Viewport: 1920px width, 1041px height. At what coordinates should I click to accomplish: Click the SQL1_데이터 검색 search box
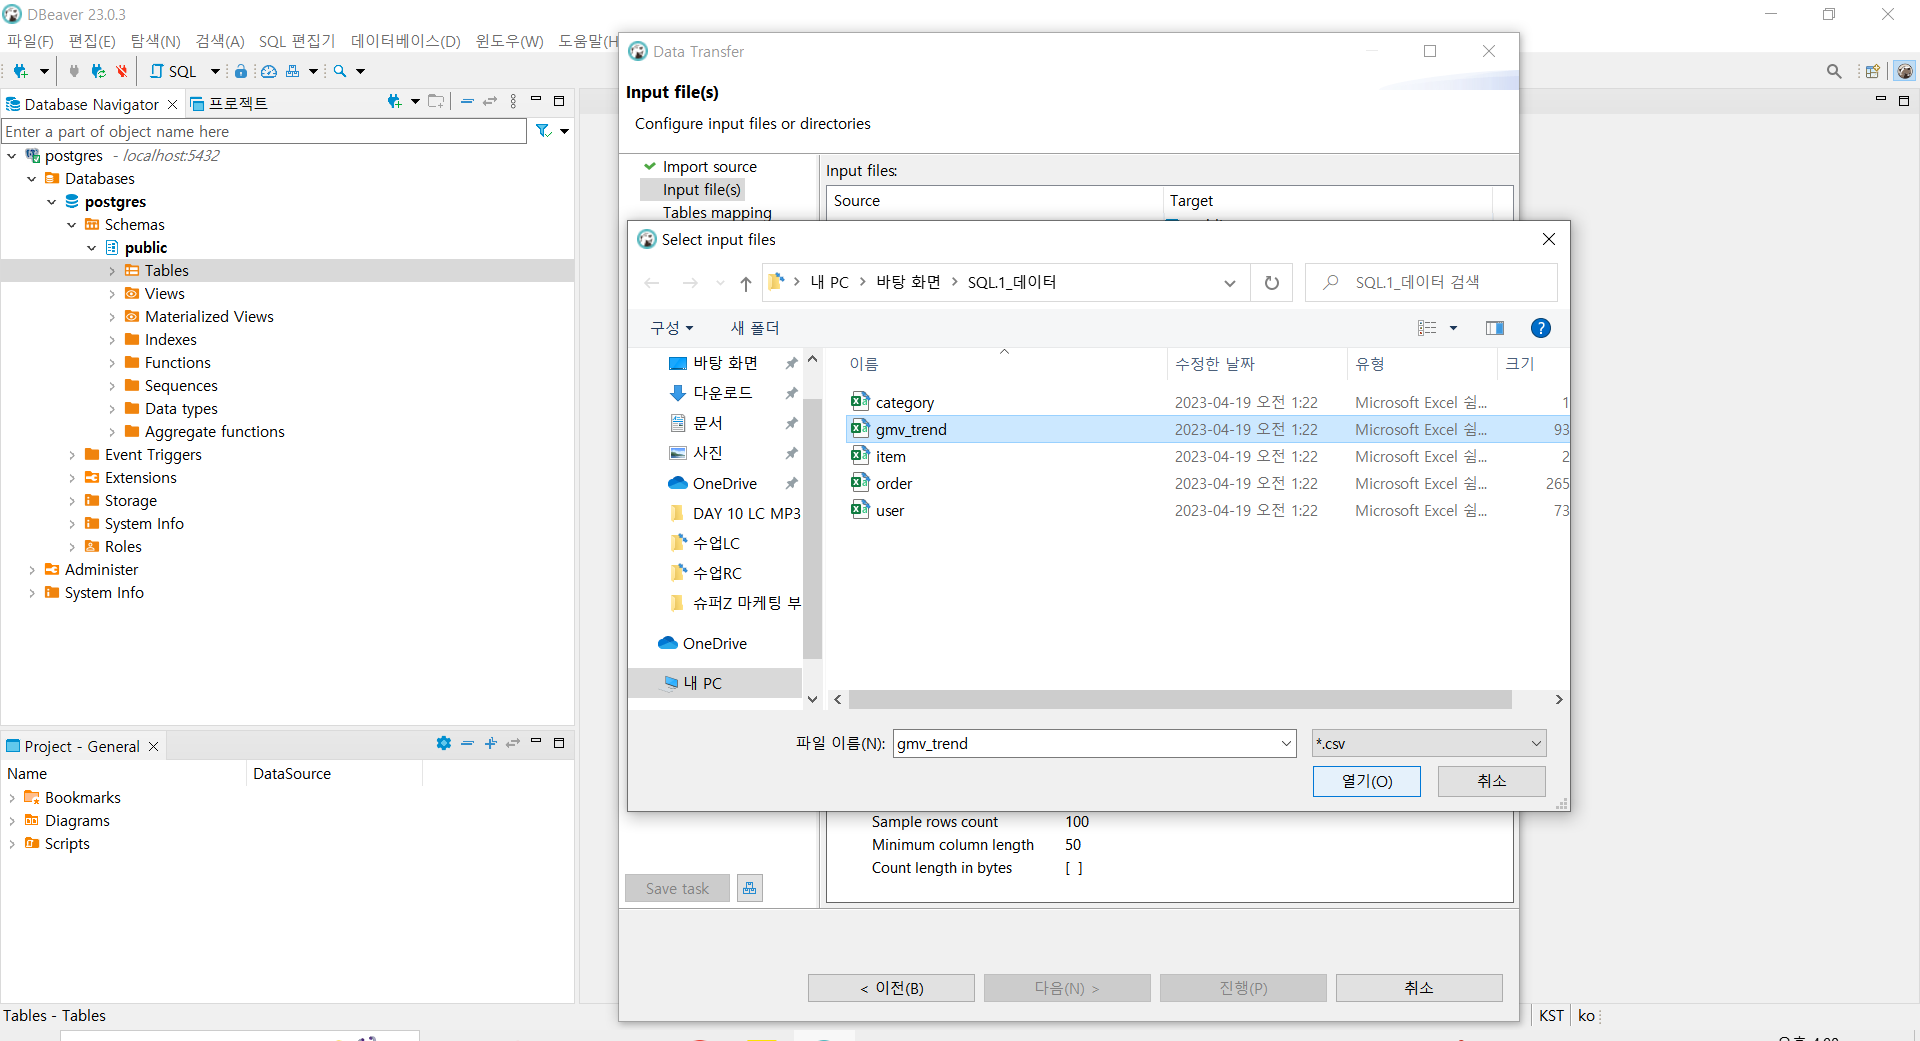tap(1430, 283)
